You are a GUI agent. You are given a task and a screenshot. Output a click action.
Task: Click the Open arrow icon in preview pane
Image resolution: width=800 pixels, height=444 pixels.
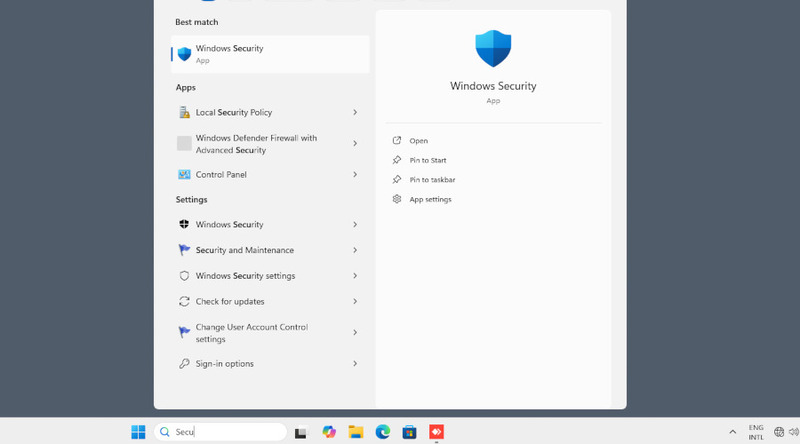click(x=396, y=140)
